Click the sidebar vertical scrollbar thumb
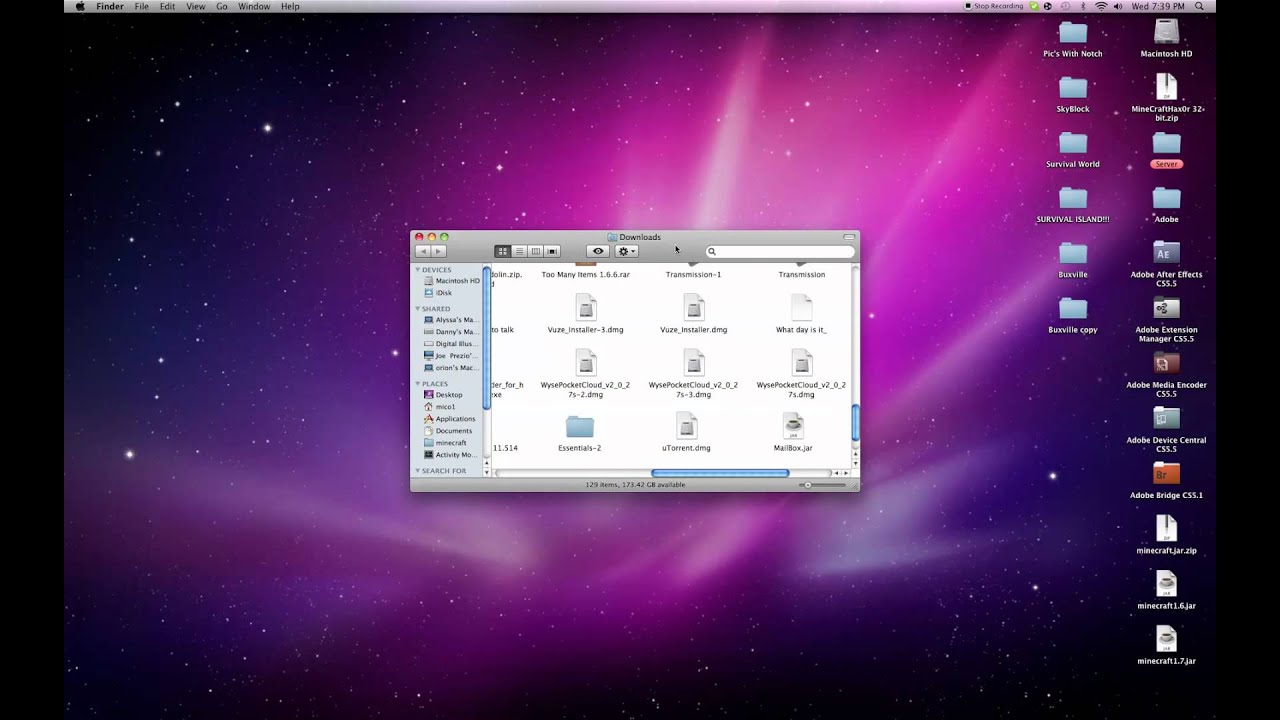This screenshot has width=1280, height=720. tap(487, 337)
